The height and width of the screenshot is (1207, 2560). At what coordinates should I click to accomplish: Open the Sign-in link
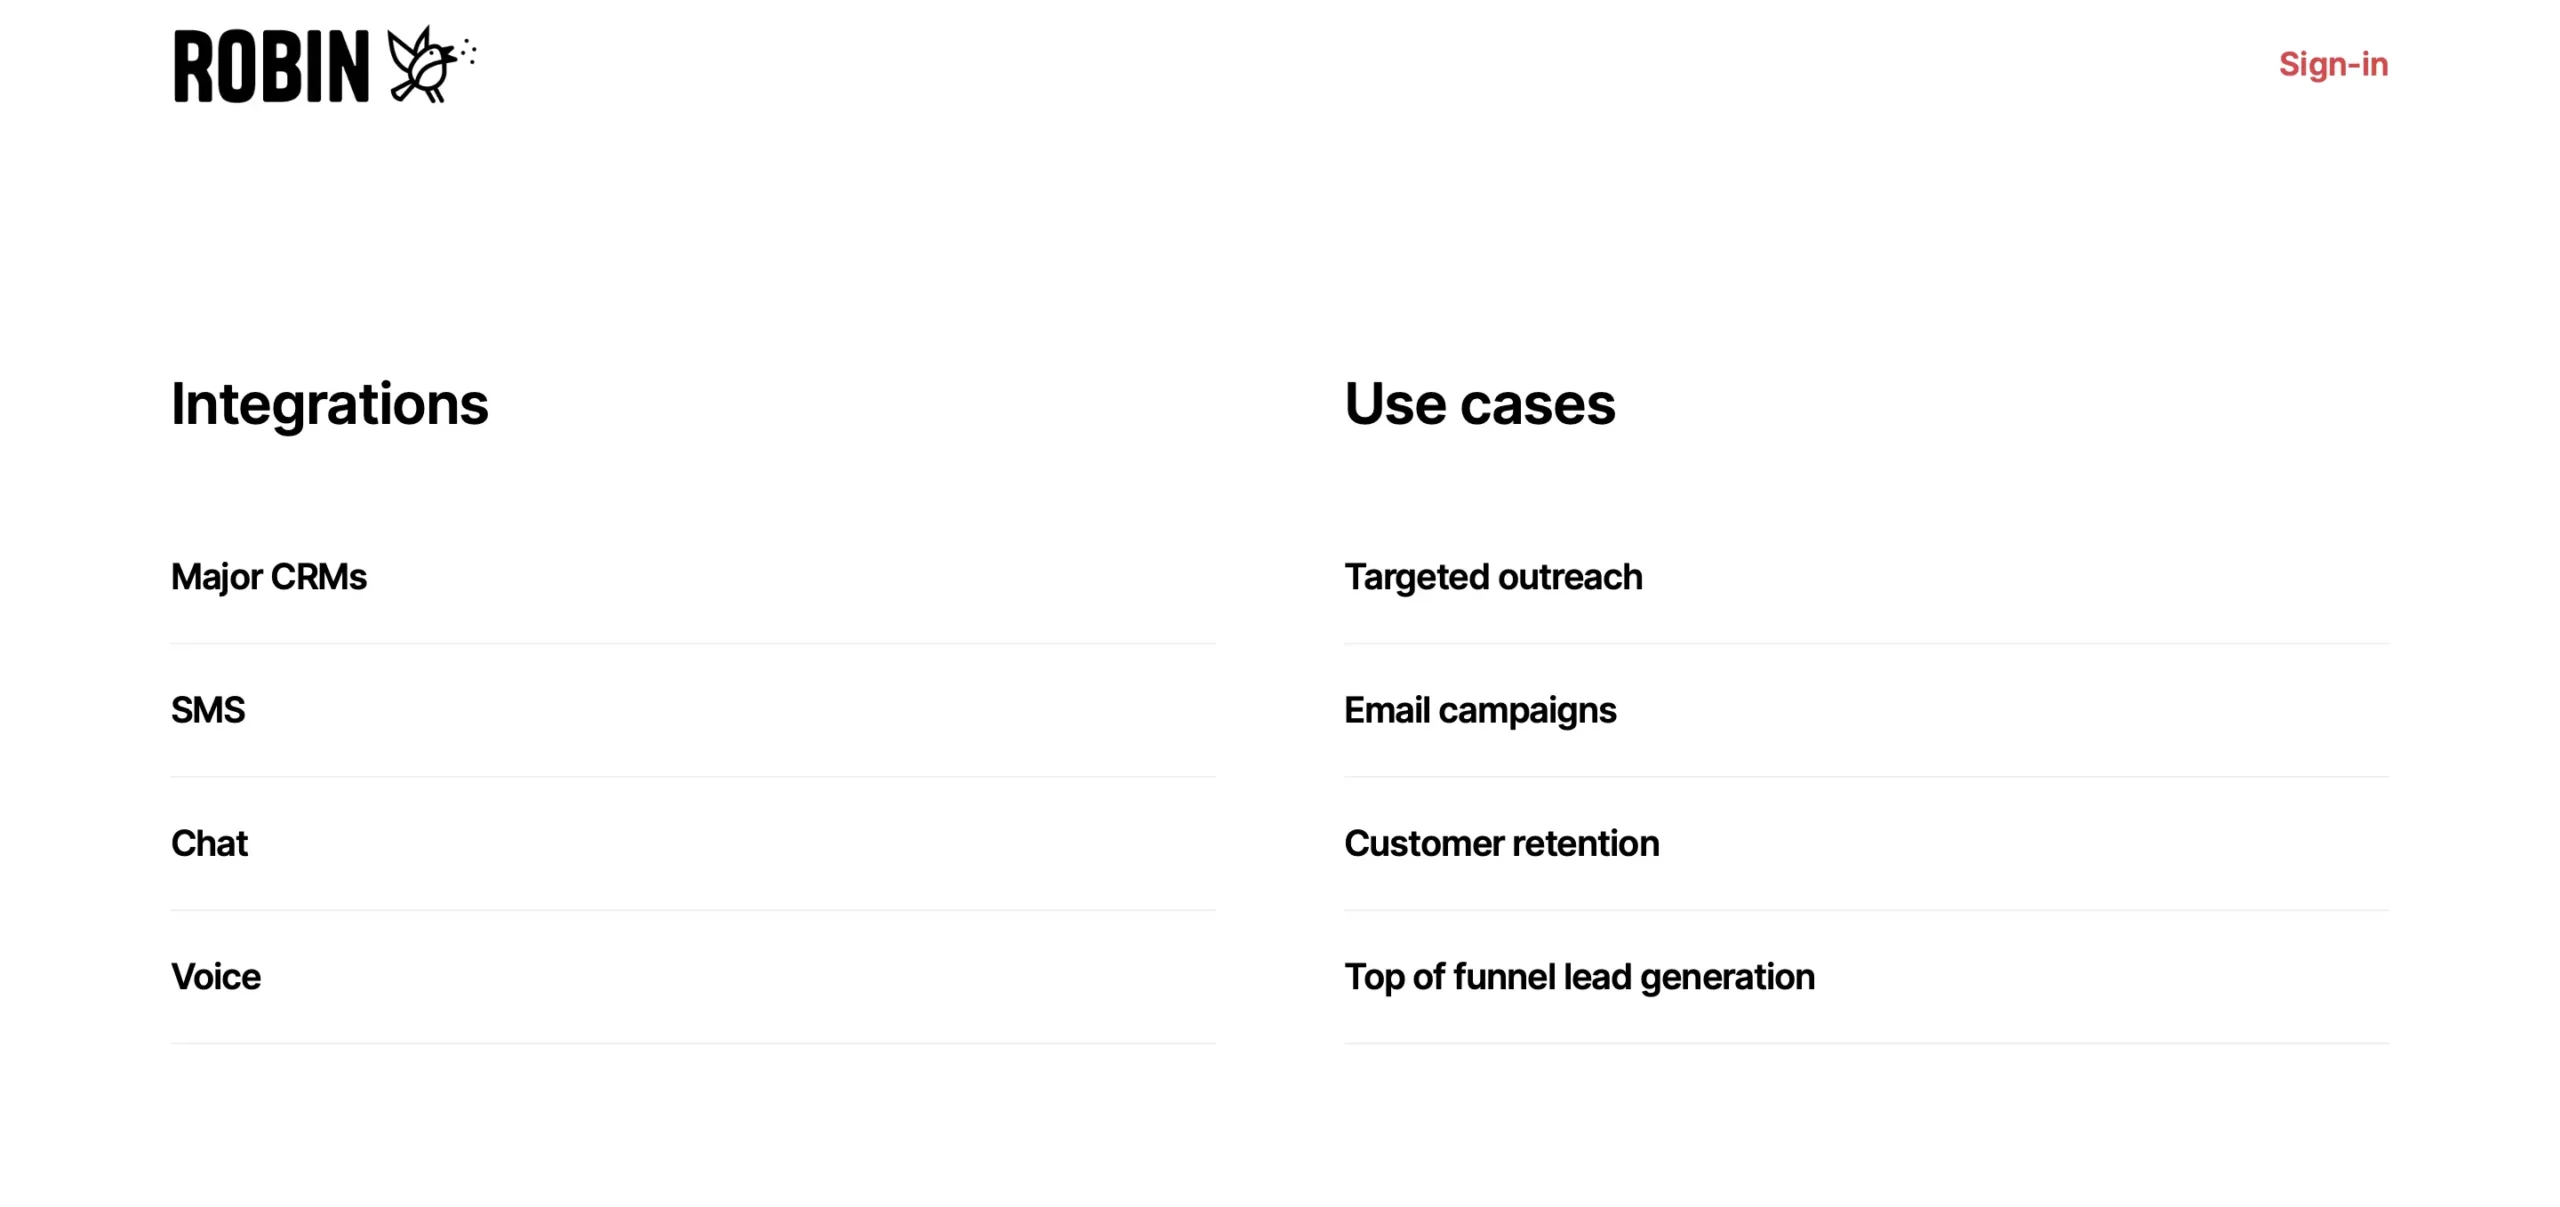point(2332,65)
